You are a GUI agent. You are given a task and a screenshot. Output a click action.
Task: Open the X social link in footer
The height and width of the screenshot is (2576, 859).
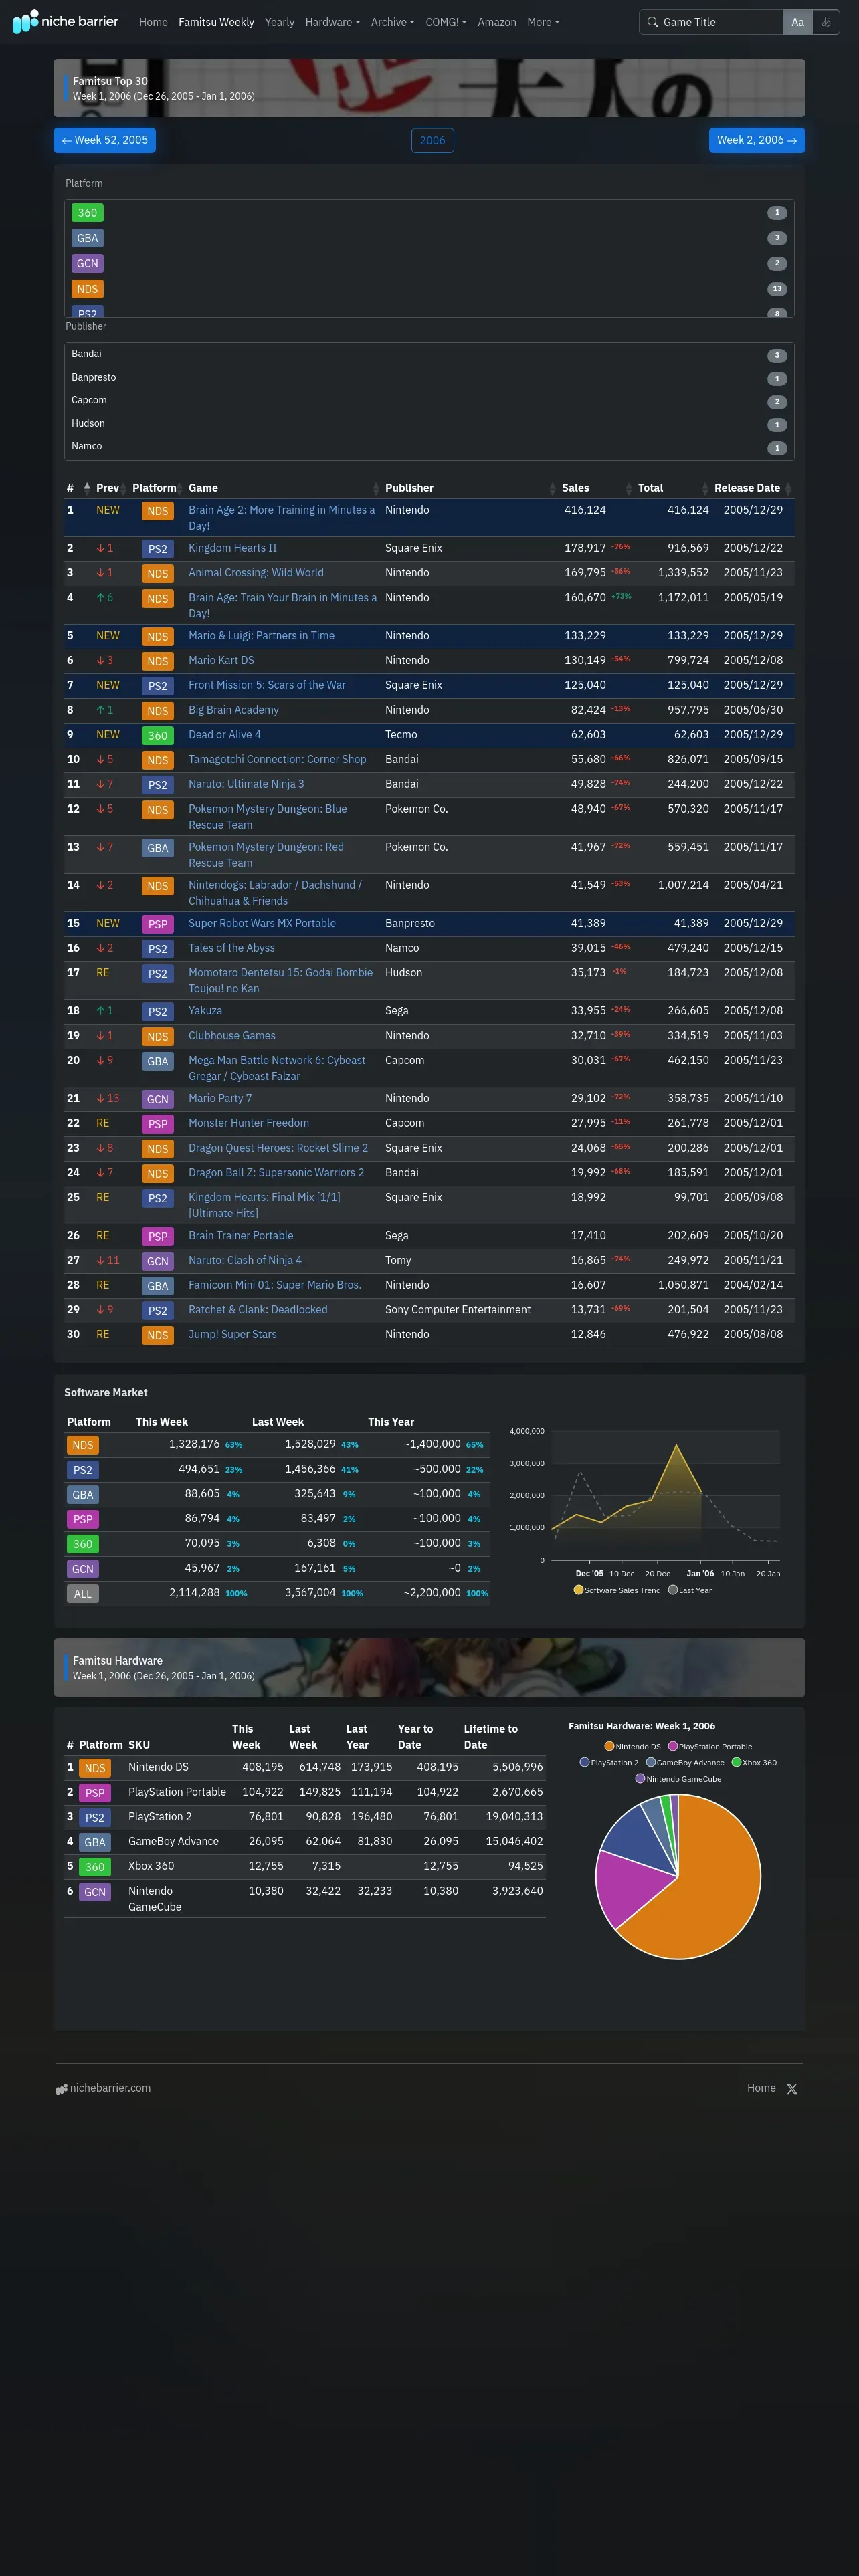792,2089
